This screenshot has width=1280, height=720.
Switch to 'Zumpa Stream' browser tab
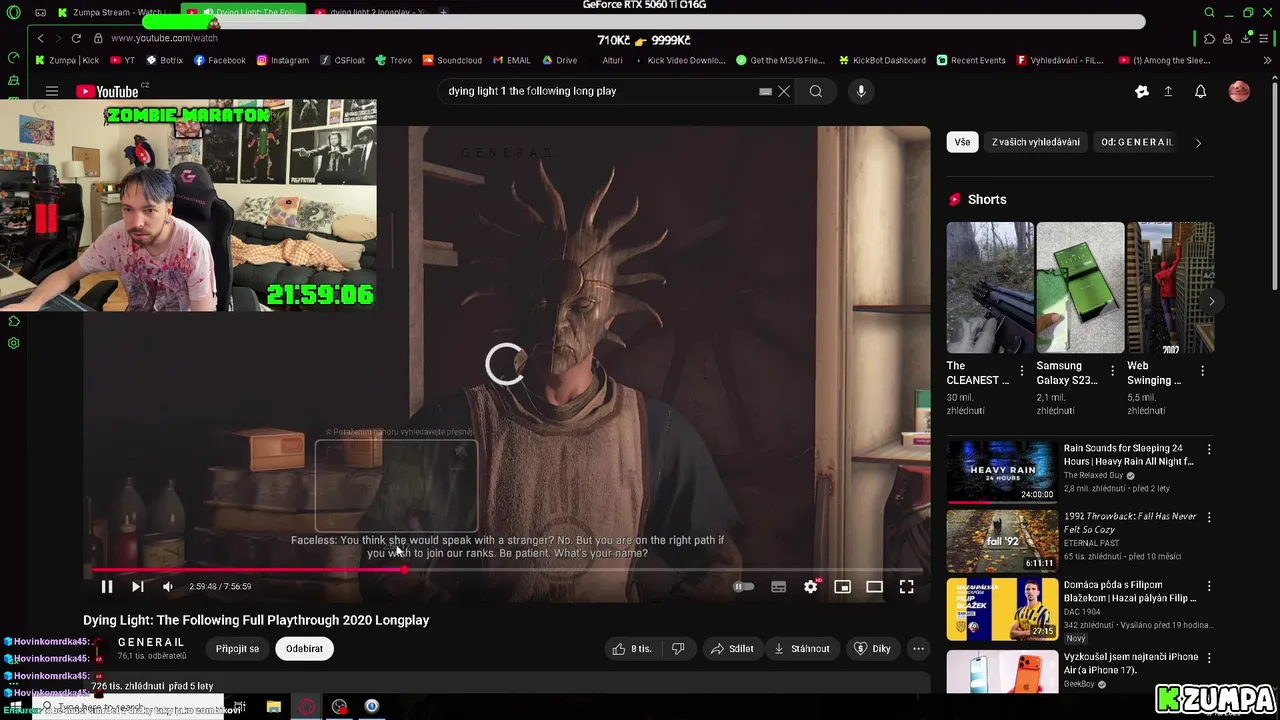click(115, 12)
